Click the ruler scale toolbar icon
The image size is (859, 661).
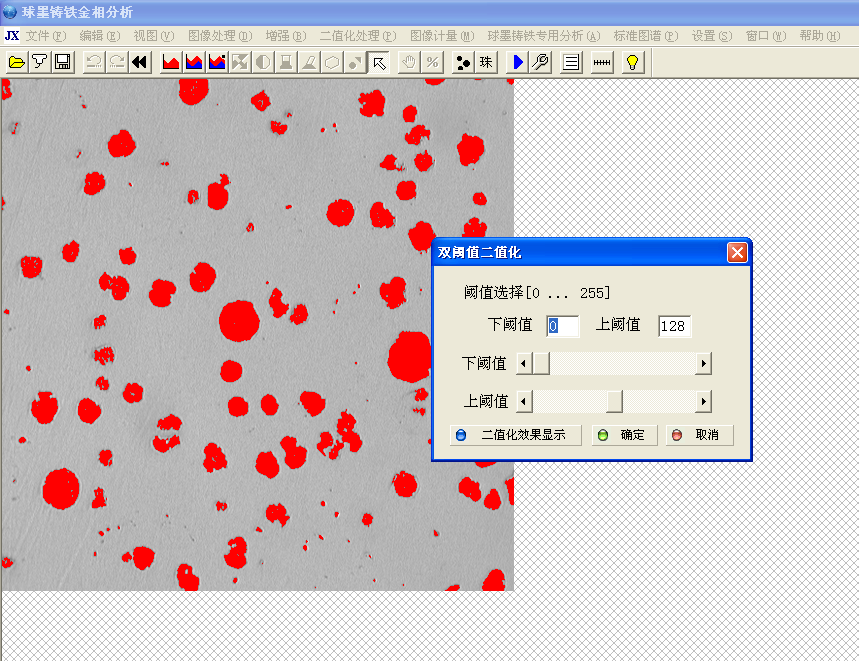[602, 62]
